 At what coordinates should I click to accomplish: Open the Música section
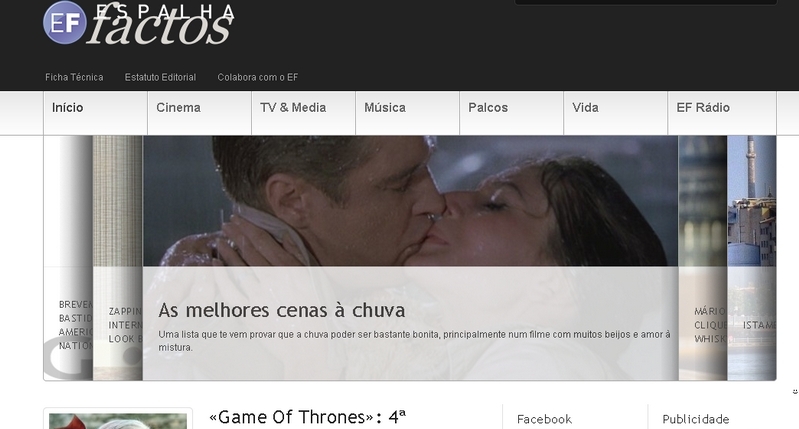pos(407,113)
